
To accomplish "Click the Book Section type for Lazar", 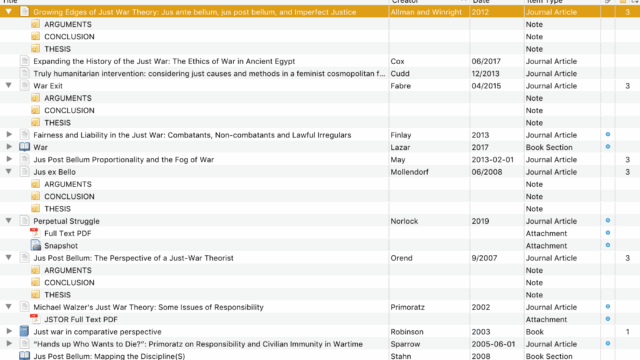I will pos(549,147).
